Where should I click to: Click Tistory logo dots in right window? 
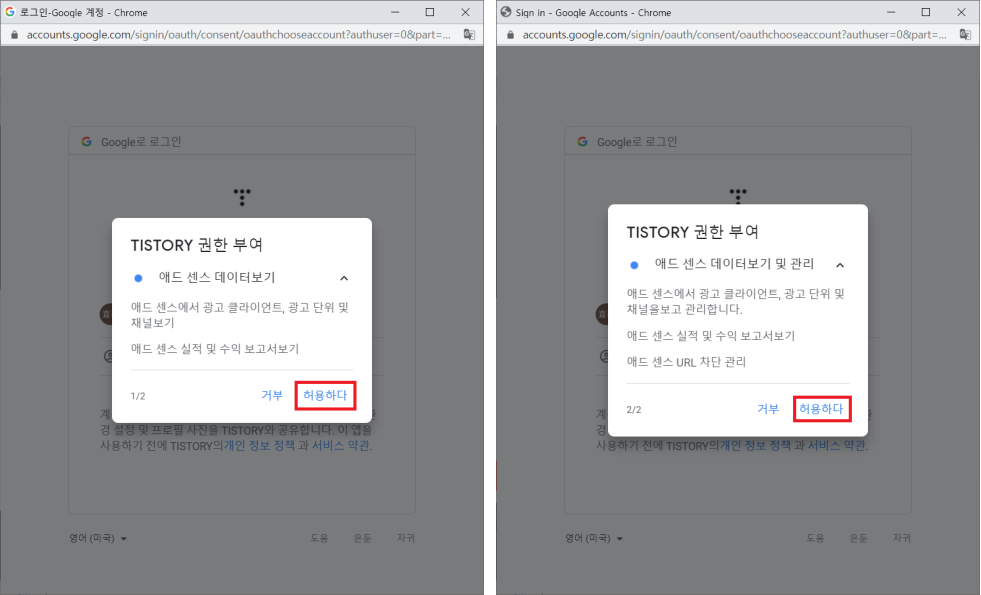click(x=738, y=195)
